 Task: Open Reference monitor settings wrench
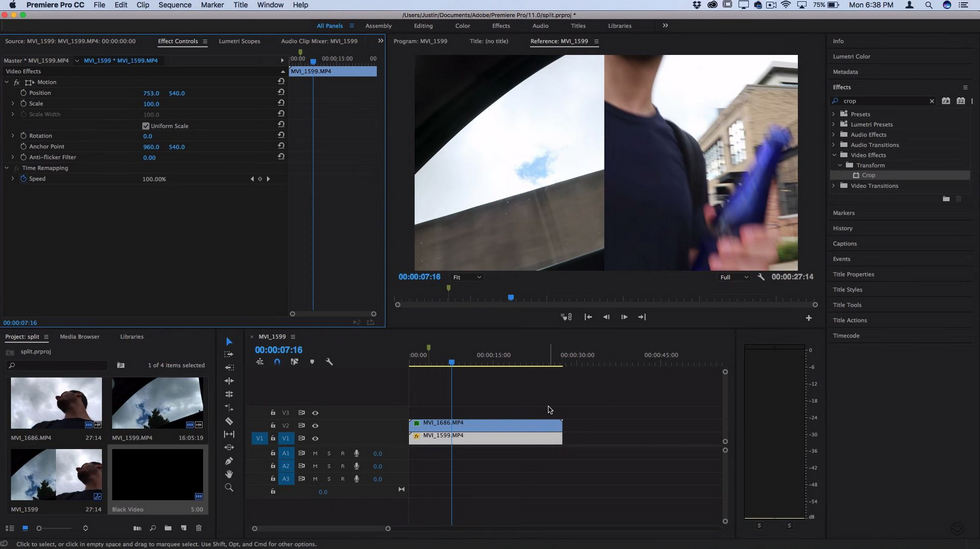click(761, 276)
